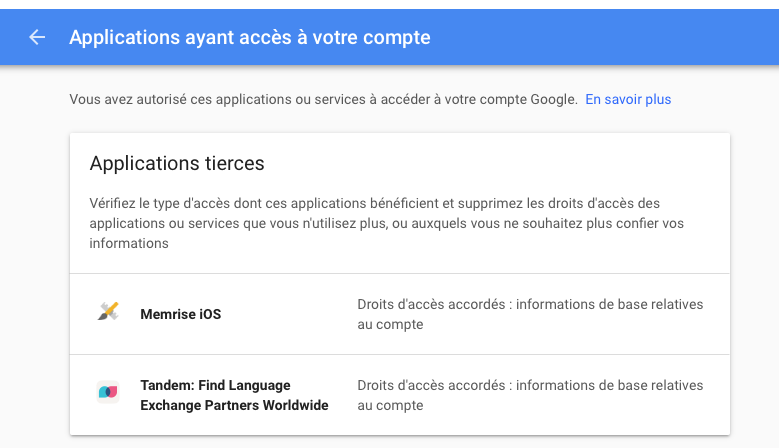Click 'au compte' text in Tandem row

[x=390, y=405]
